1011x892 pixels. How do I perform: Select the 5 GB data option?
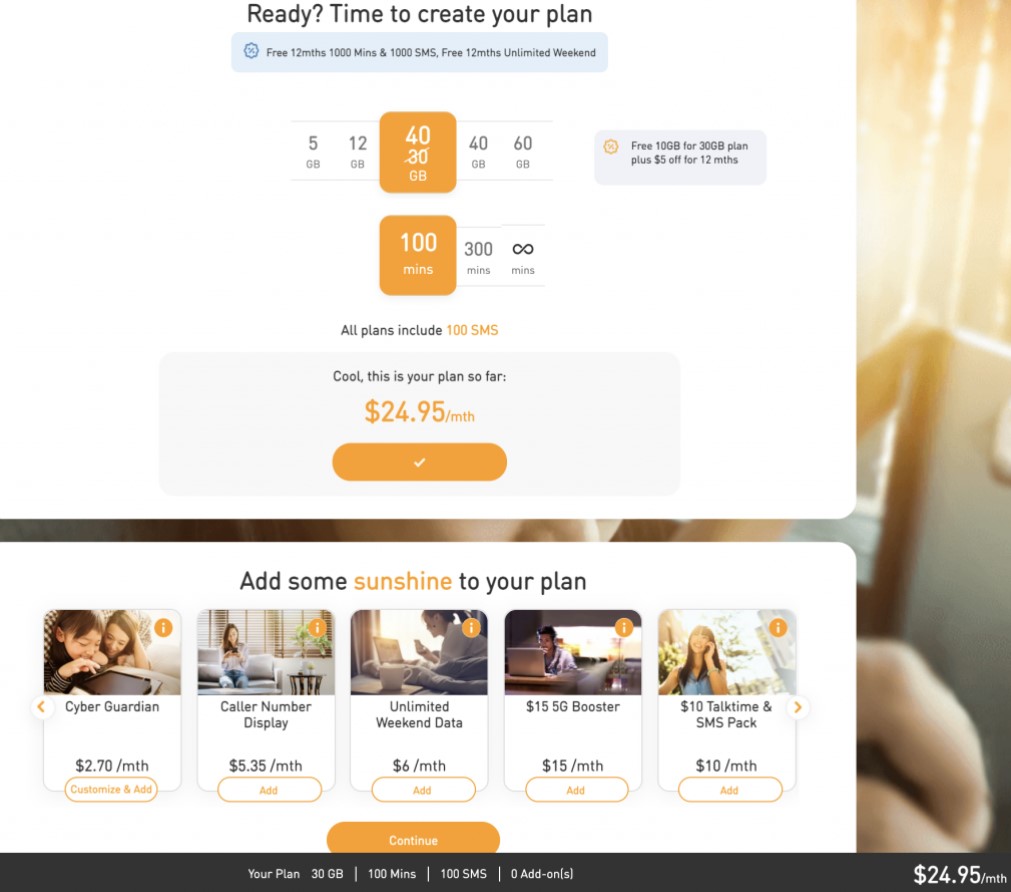click(313, 152)
